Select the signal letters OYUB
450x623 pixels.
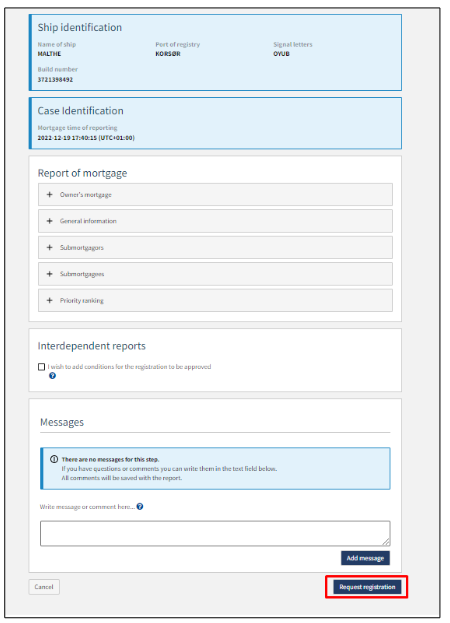[x=281, y=54]
